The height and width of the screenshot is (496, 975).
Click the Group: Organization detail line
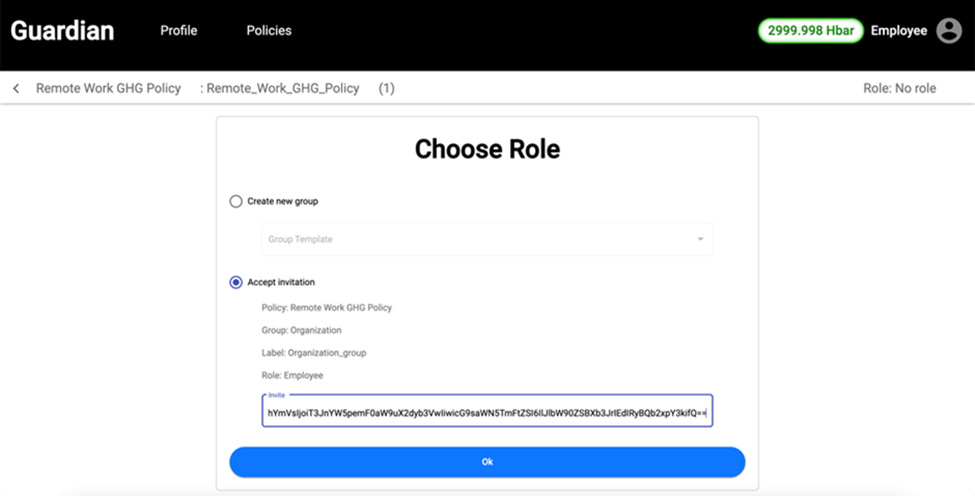301,330
